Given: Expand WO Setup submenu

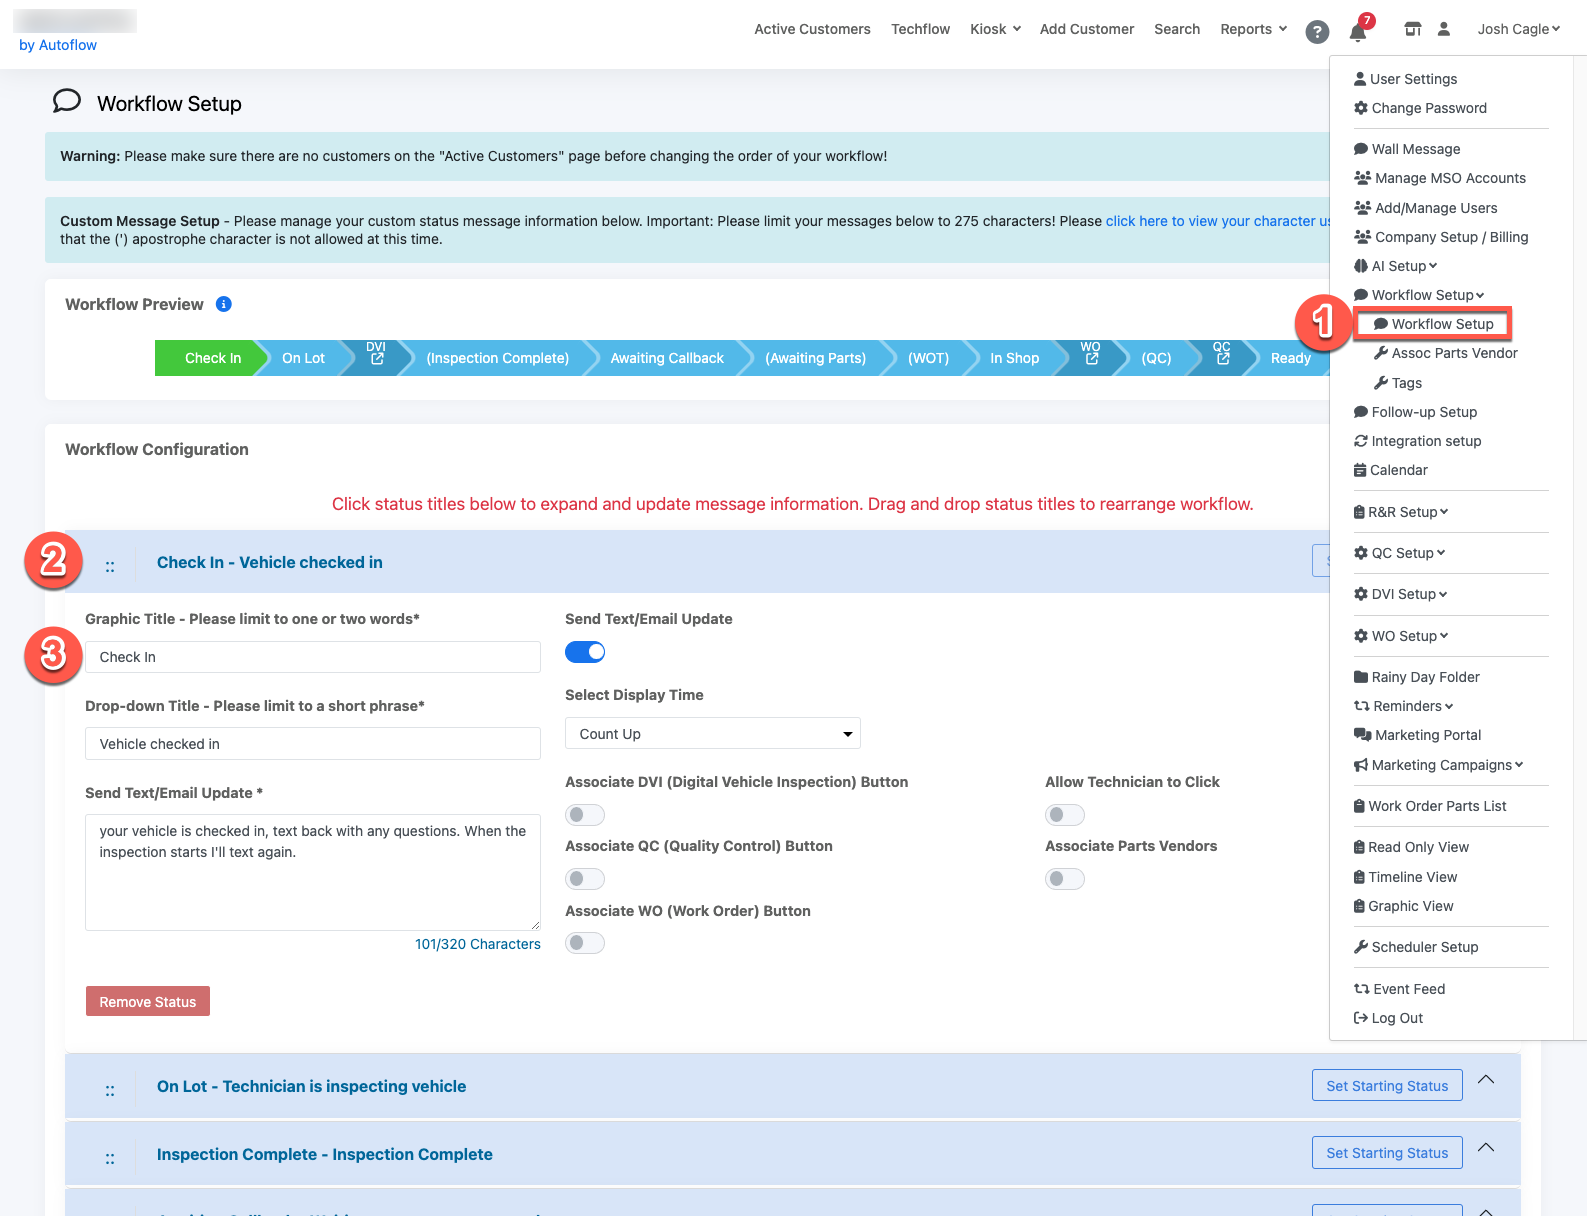Looking at the screenshot, I should click(x=1401, y=636).
